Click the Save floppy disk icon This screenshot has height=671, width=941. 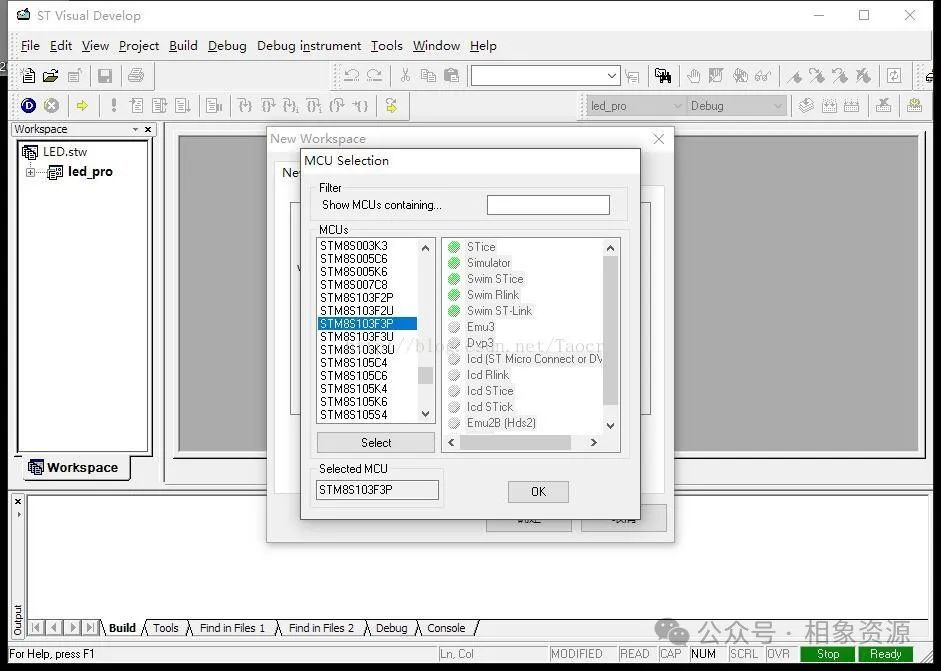tap(105, 76)
